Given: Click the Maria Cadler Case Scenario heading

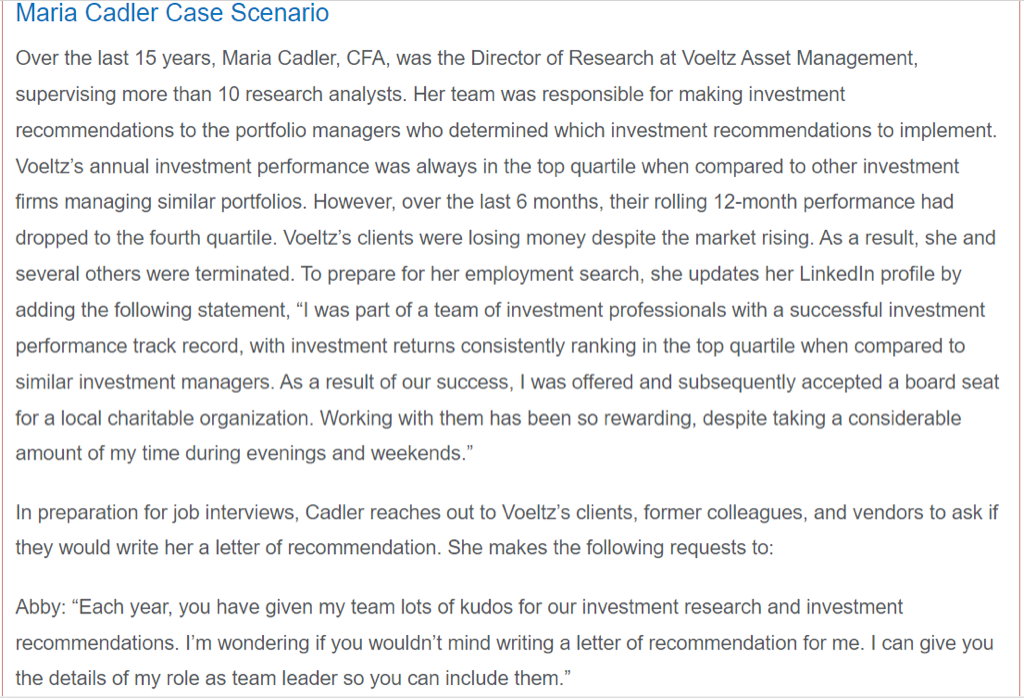Looking at the screenshot, I should (x=172, y=14).
